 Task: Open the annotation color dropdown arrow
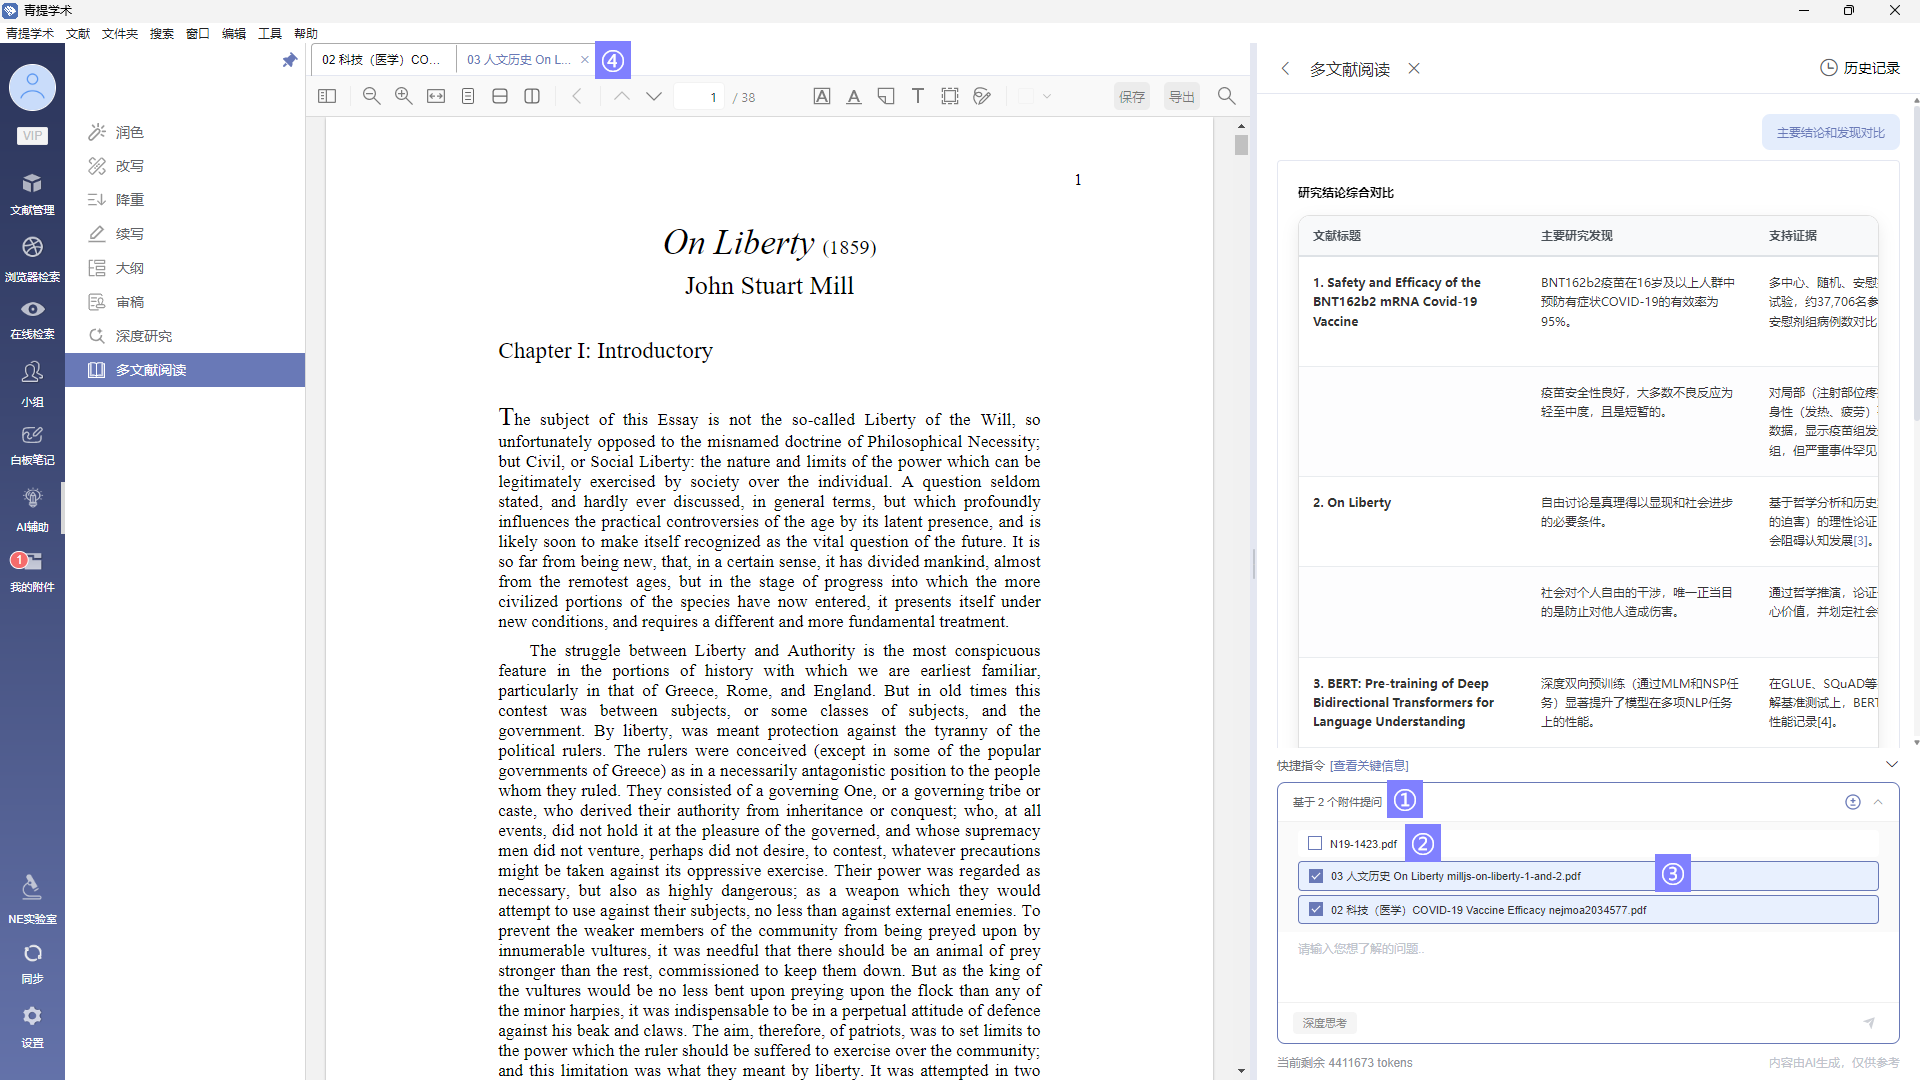(1047, 97)
